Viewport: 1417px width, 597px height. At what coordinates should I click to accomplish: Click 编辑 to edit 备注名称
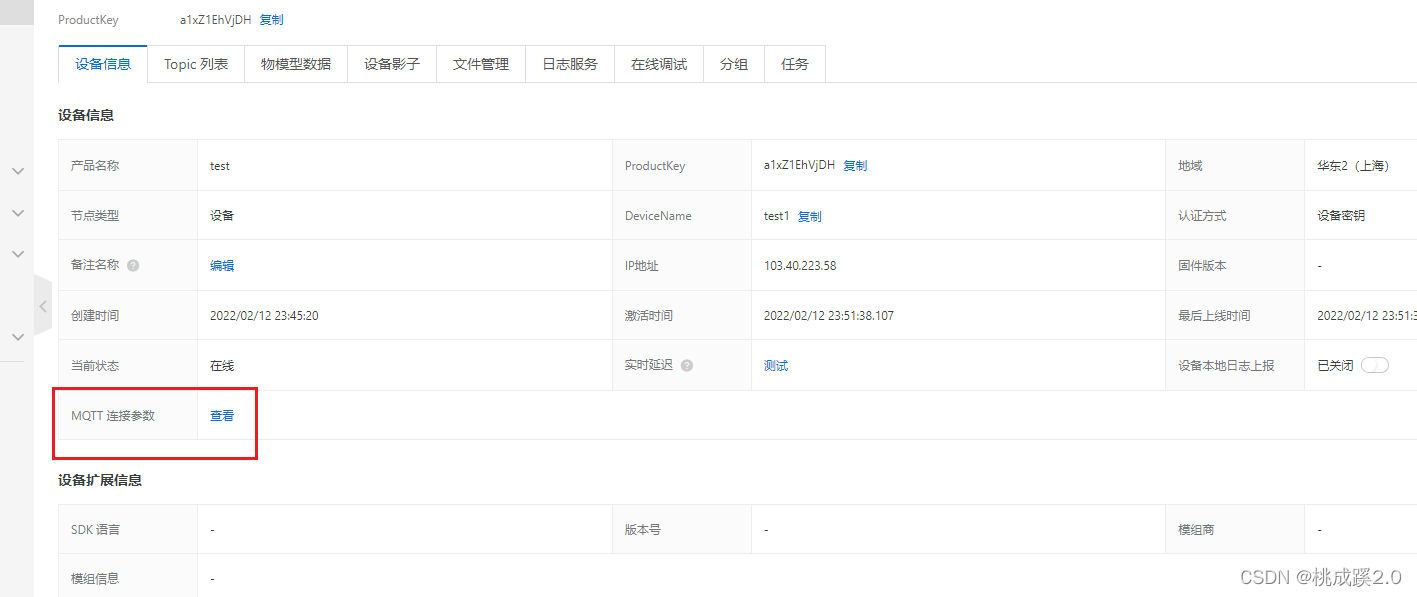pos(222,266)
